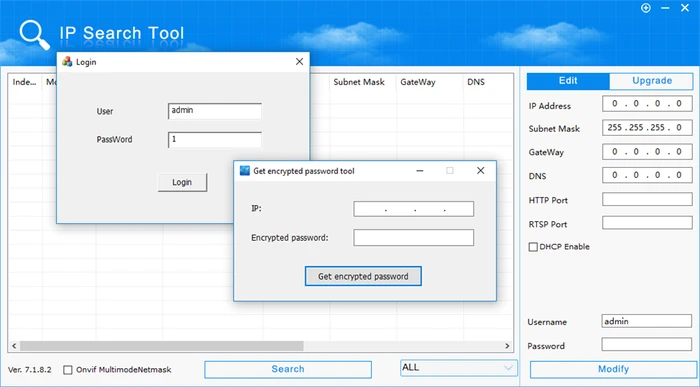Open the ALL filter dropdown
Screen dimensions: 700x387
point(458,368)
